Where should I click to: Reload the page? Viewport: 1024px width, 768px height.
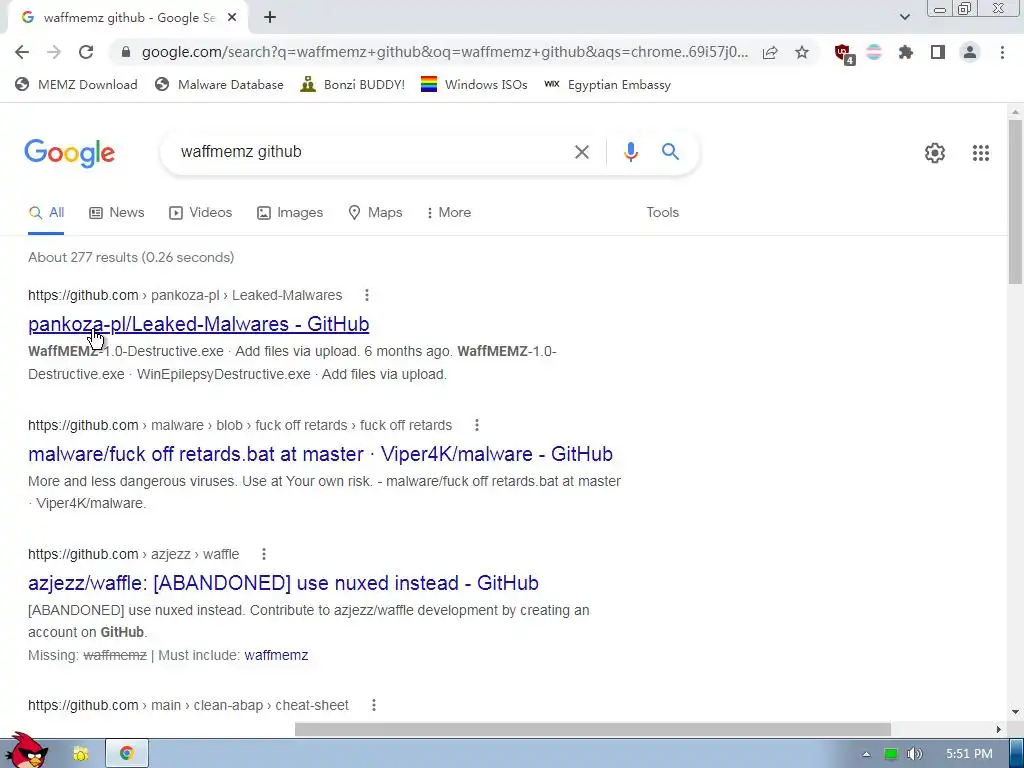click(x=86, y=52)
